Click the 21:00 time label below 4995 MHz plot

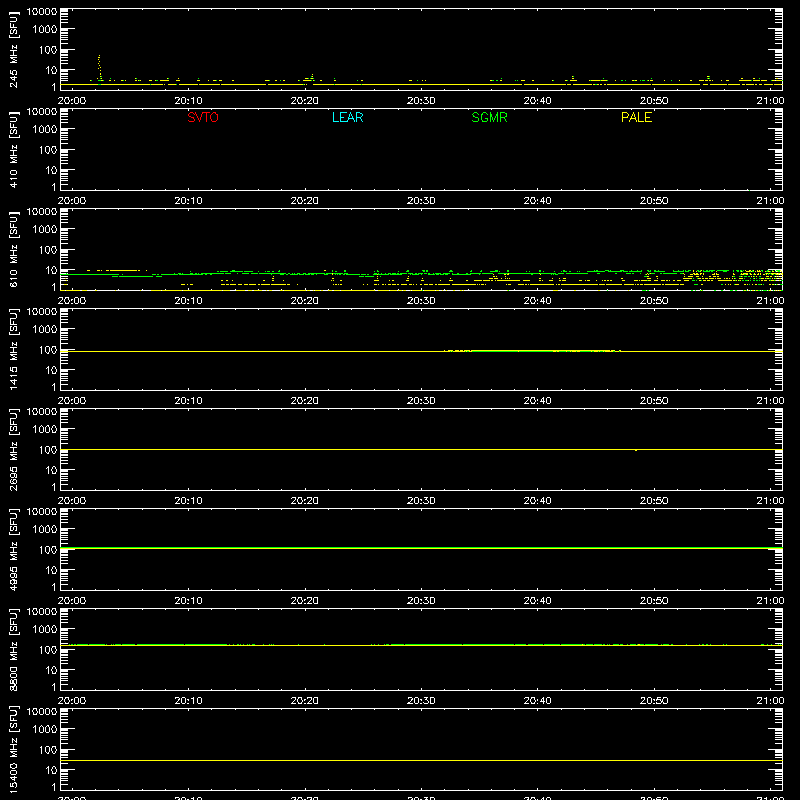click(x=770, y=601)
